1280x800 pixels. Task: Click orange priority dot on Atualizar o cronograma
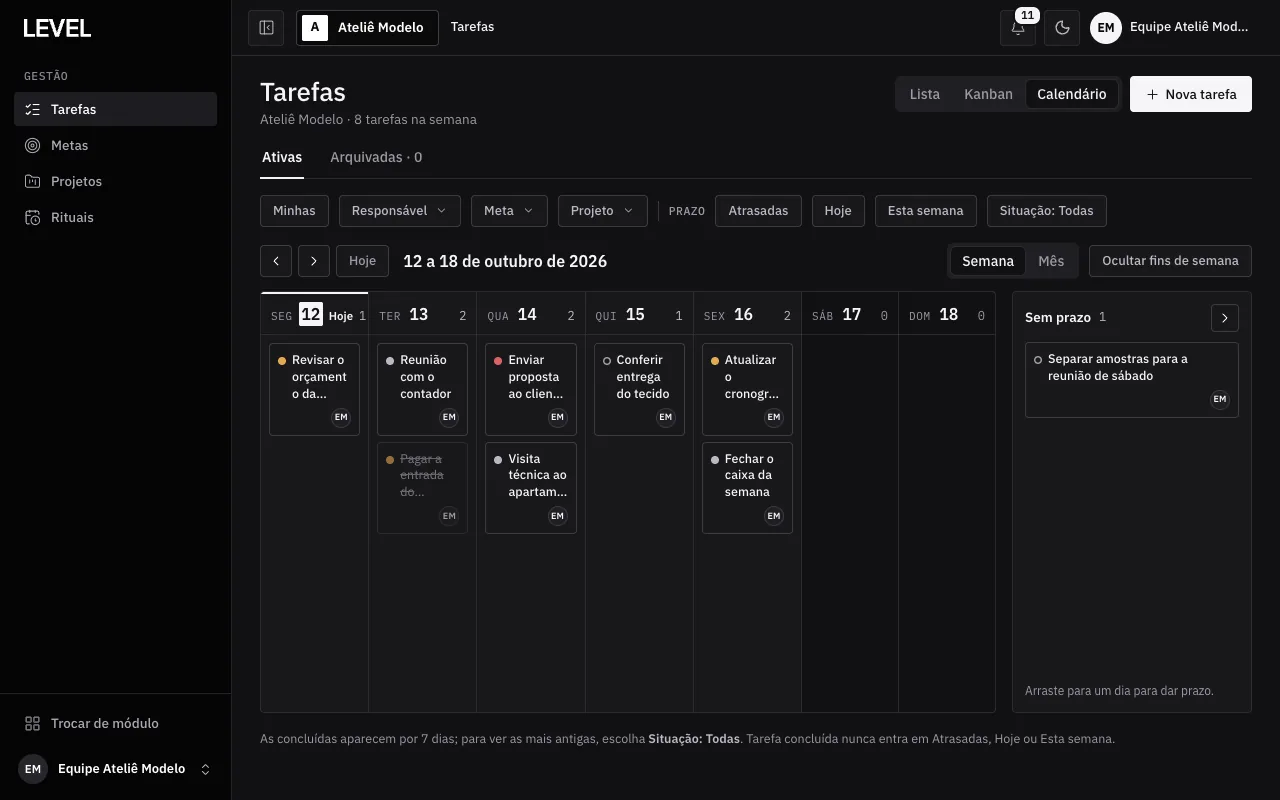click(715, 361)
